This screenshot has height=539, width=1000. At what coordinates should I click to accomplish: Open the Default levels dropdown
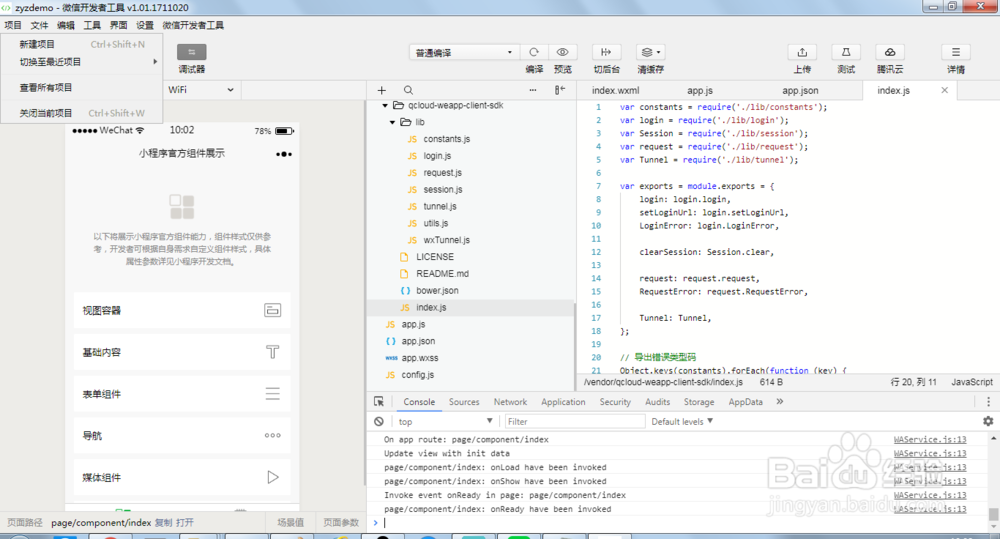pyautogui.click(x=682, y=422)
